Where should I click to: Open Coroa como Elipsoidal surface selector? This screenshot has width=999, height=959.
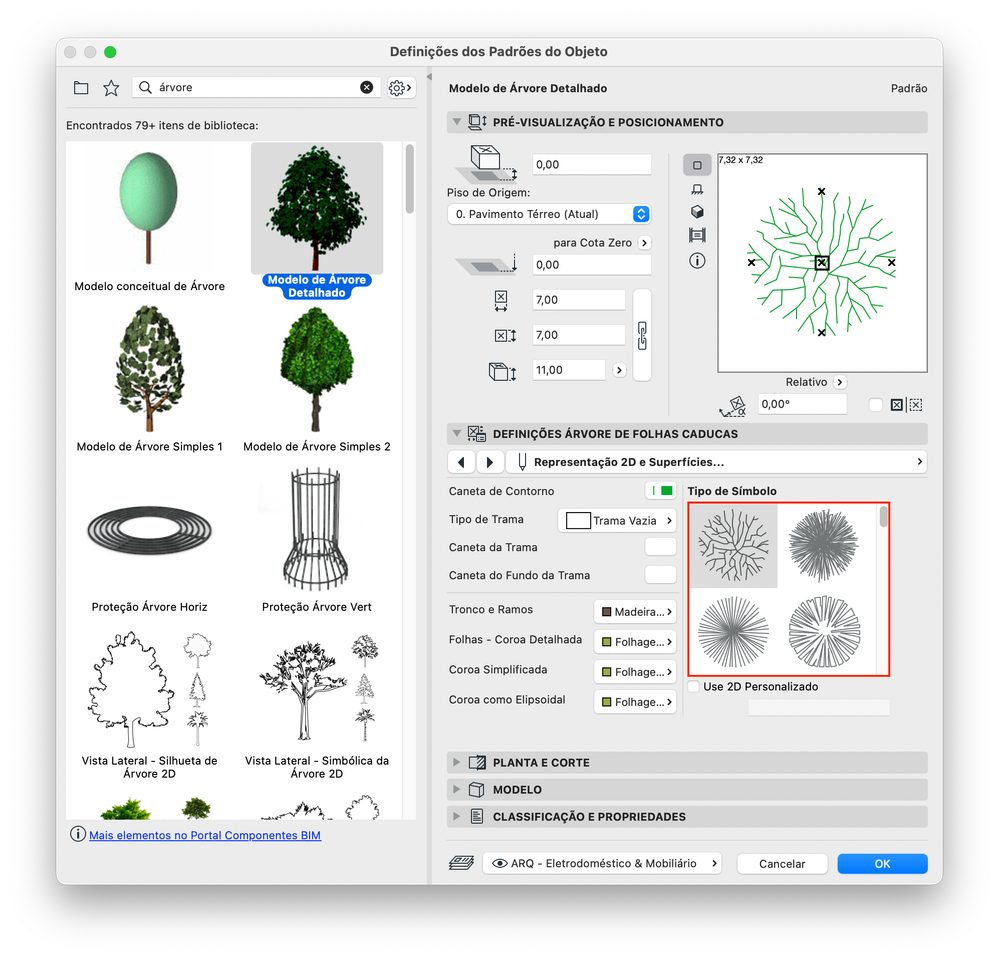point(635,702)
